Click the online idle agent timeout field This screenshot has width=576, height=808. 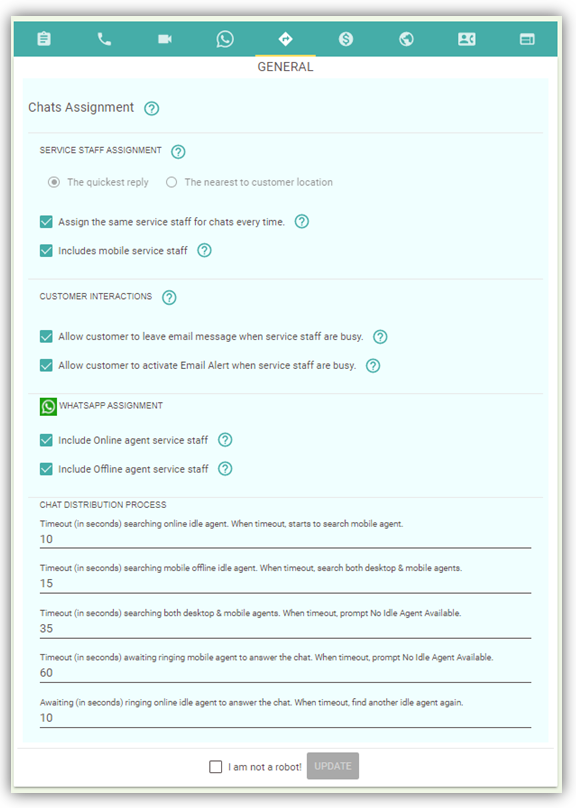pos(285,540)
